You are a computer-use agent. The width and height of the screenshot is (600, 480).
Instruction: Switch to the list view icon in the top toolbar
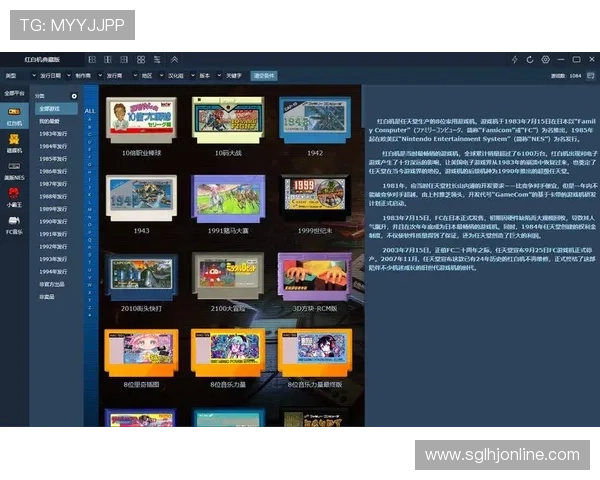pyautogui.click(x=157, y=59)
